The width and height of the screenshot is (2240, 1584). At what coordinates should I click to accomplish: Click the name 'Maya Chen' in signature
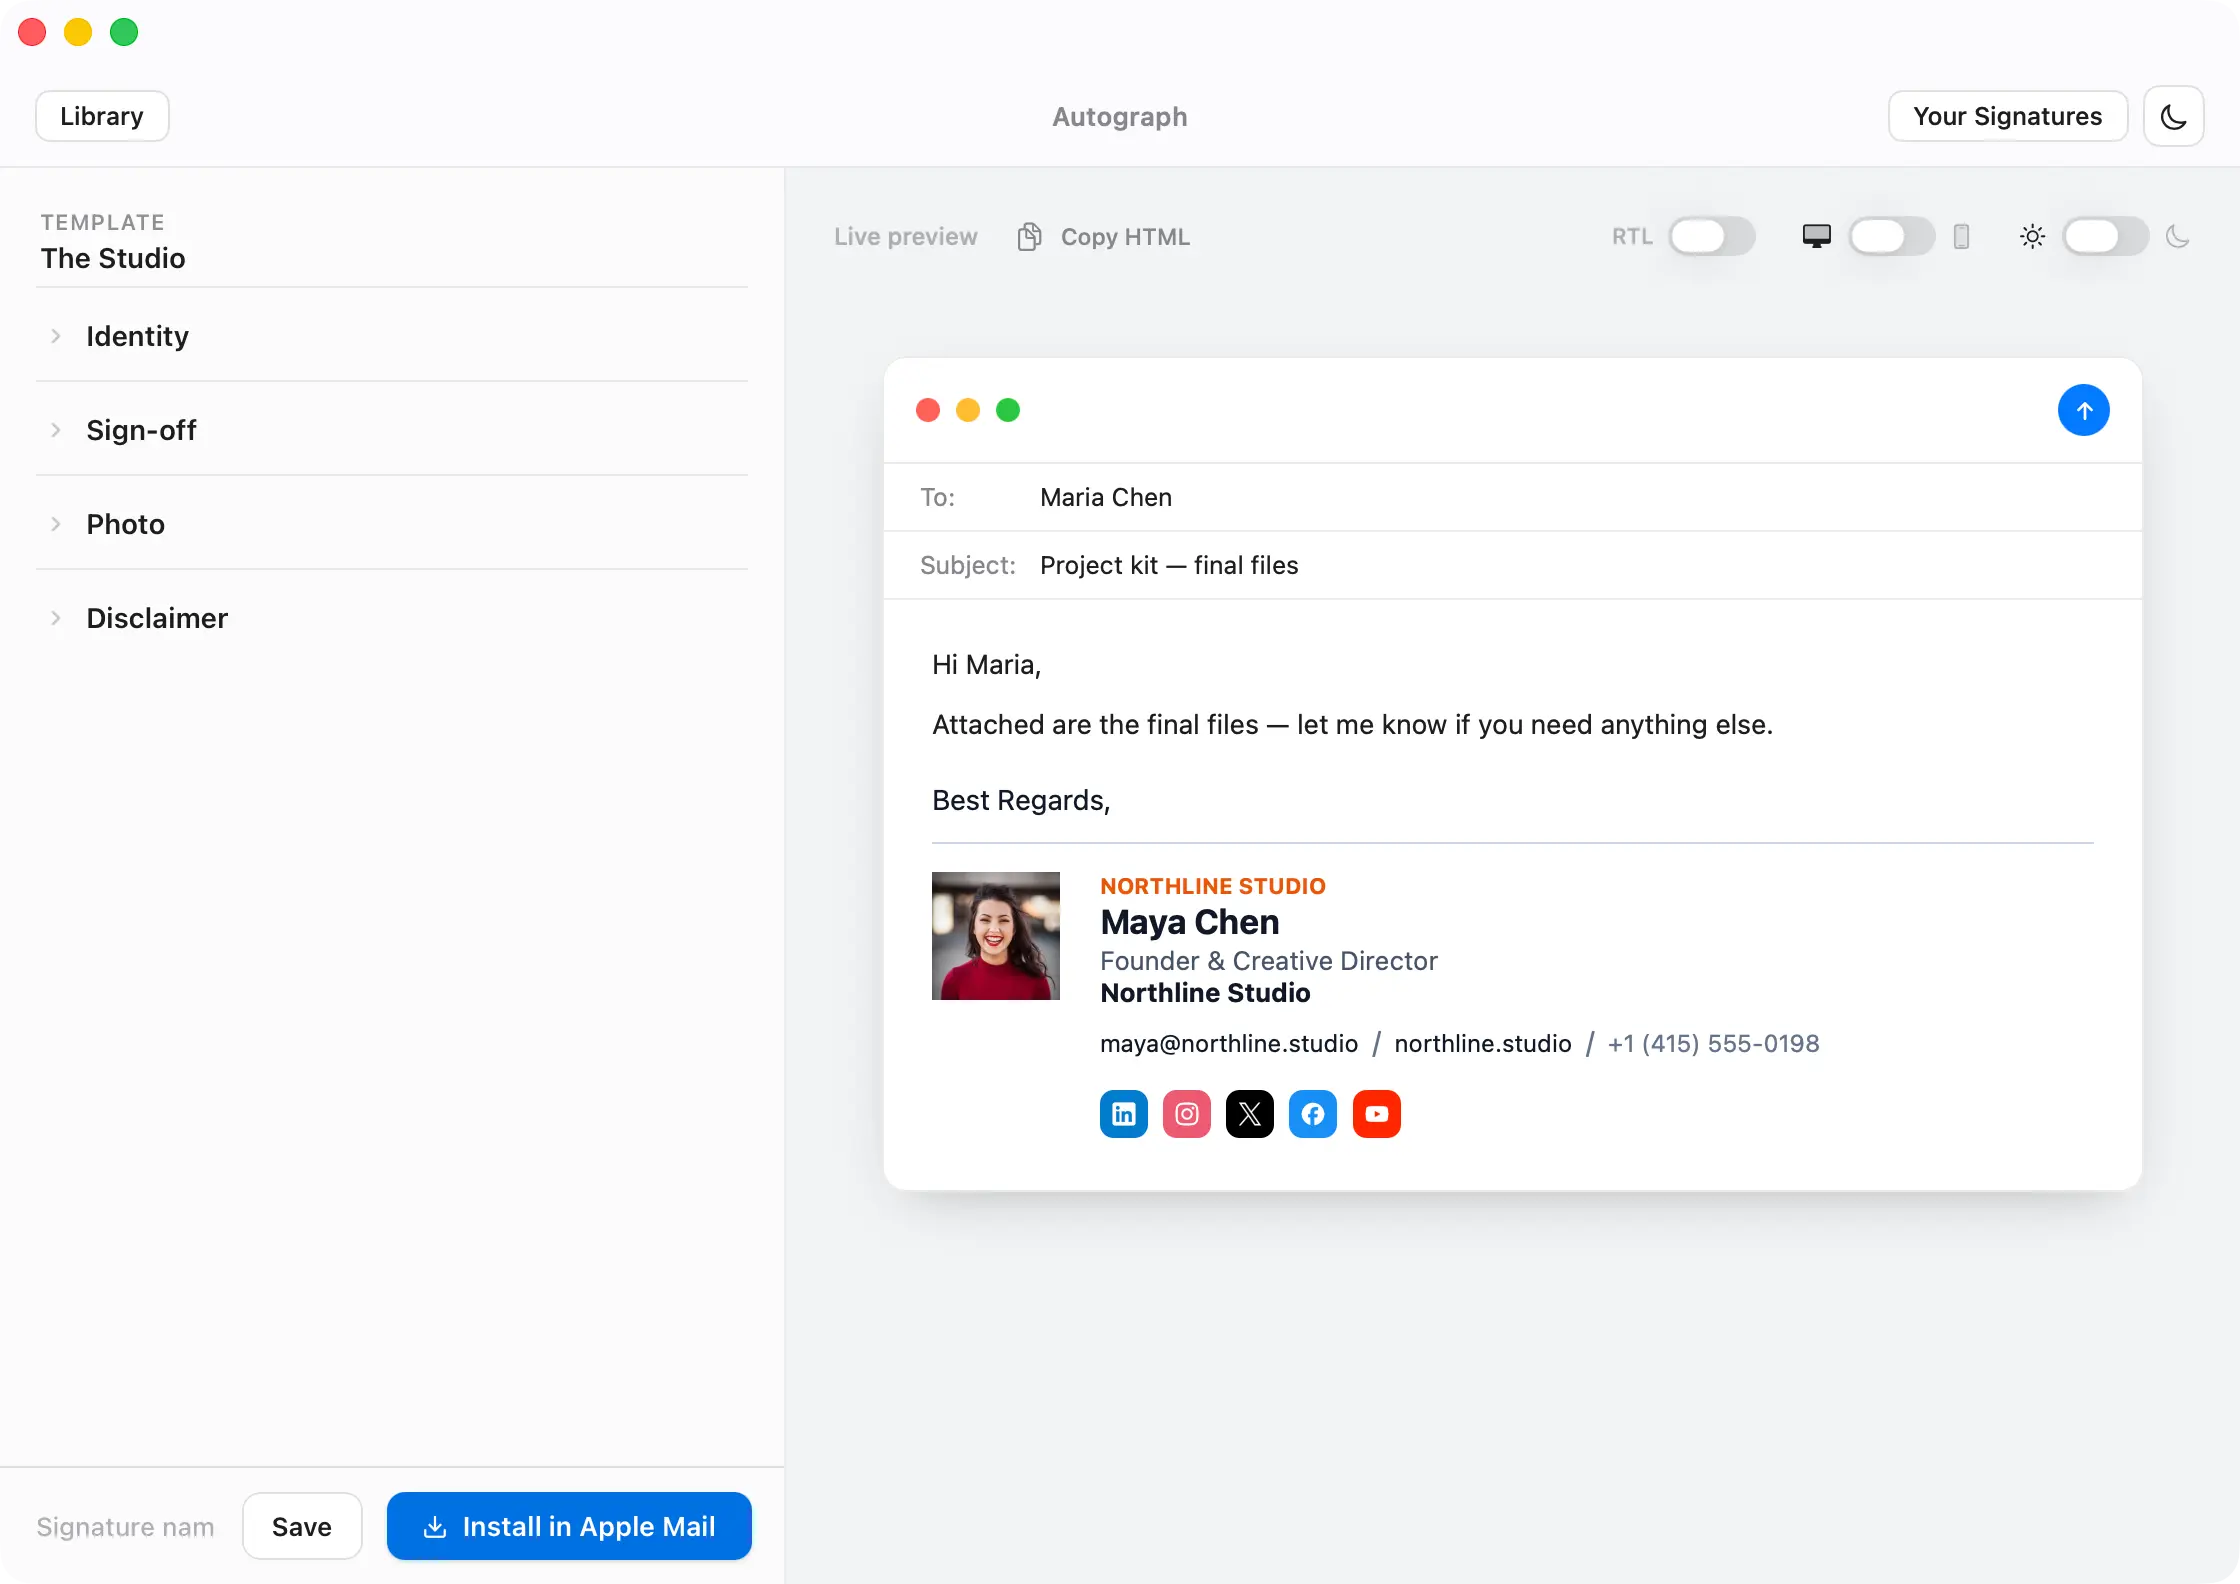pyautogui.click(x=1189, y=921)
